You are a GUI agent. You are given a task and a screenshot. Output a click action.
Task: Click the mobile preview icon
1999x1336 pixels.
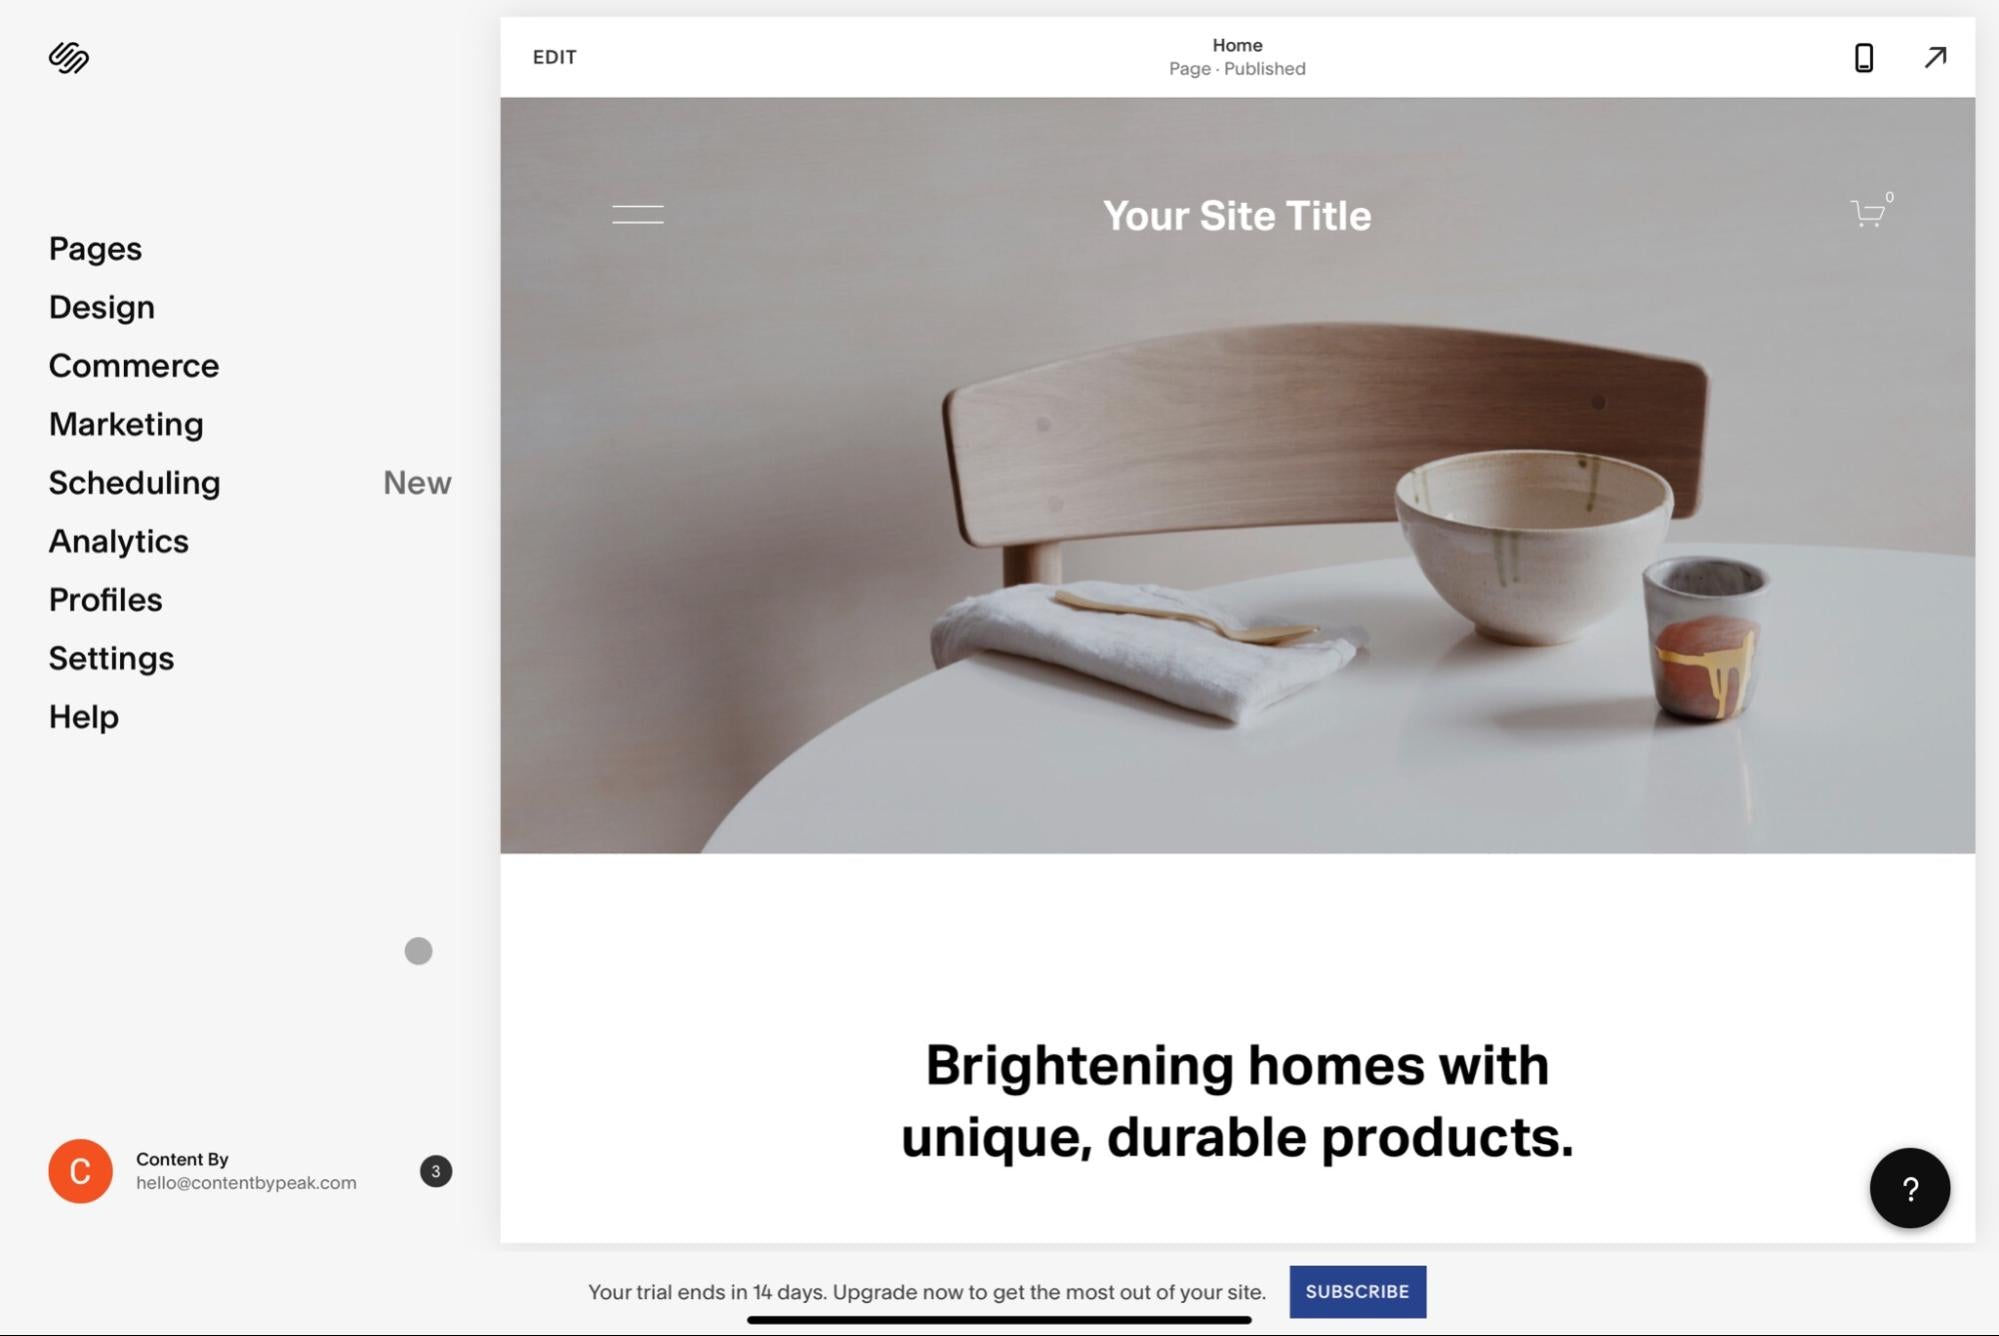[x=1863, y=57]
